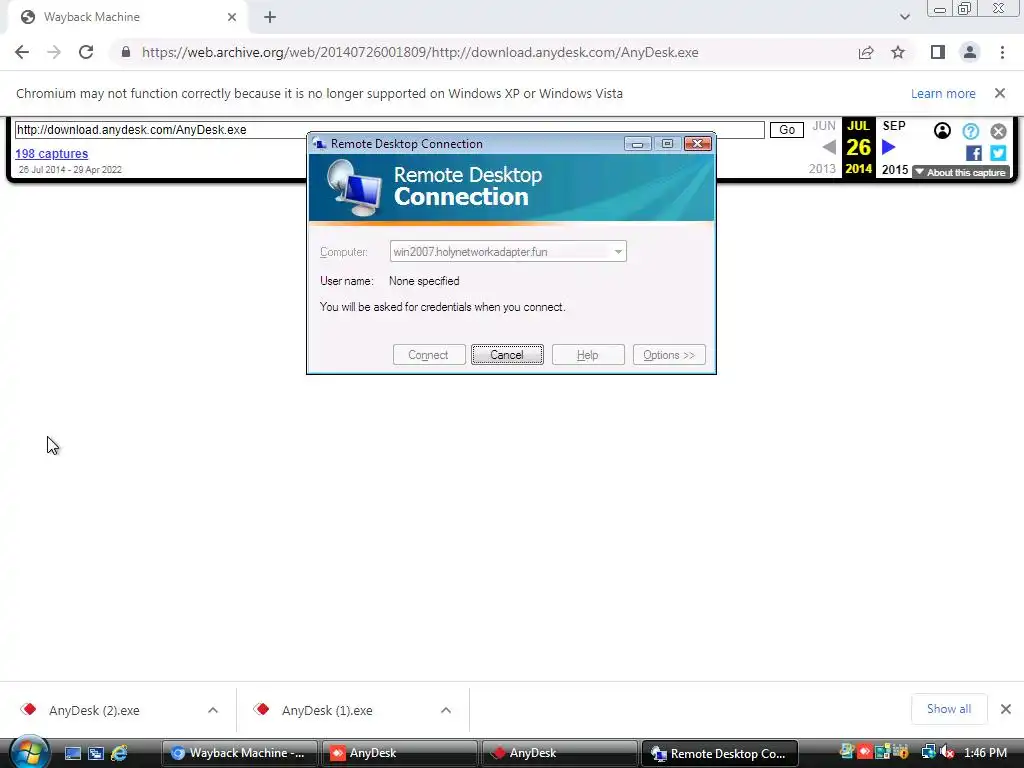
Task: Switch to second AnyDesk taskbar button
Action: coord(559,753)
